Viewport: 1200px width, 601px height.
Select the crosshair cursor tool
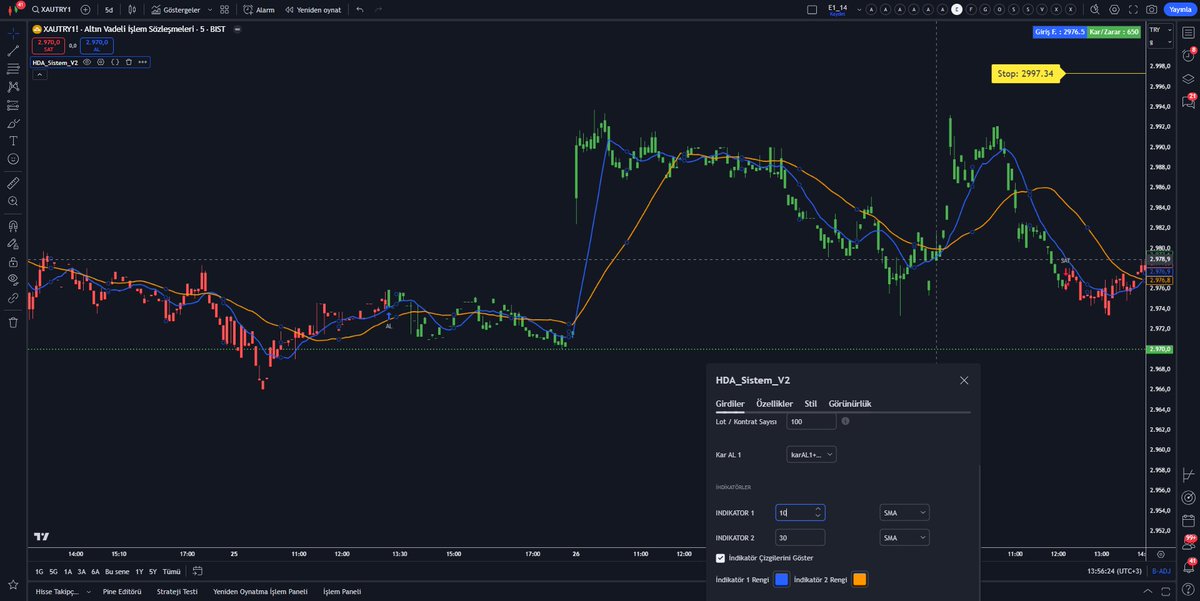(13, 32)
